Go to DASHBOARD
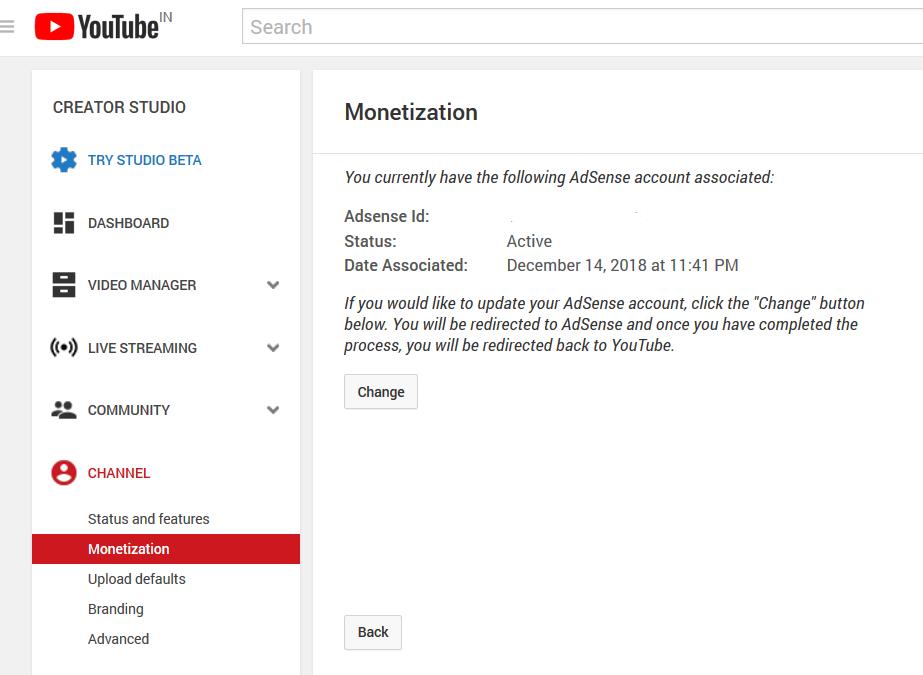The image size is (923, 675). 128,223
